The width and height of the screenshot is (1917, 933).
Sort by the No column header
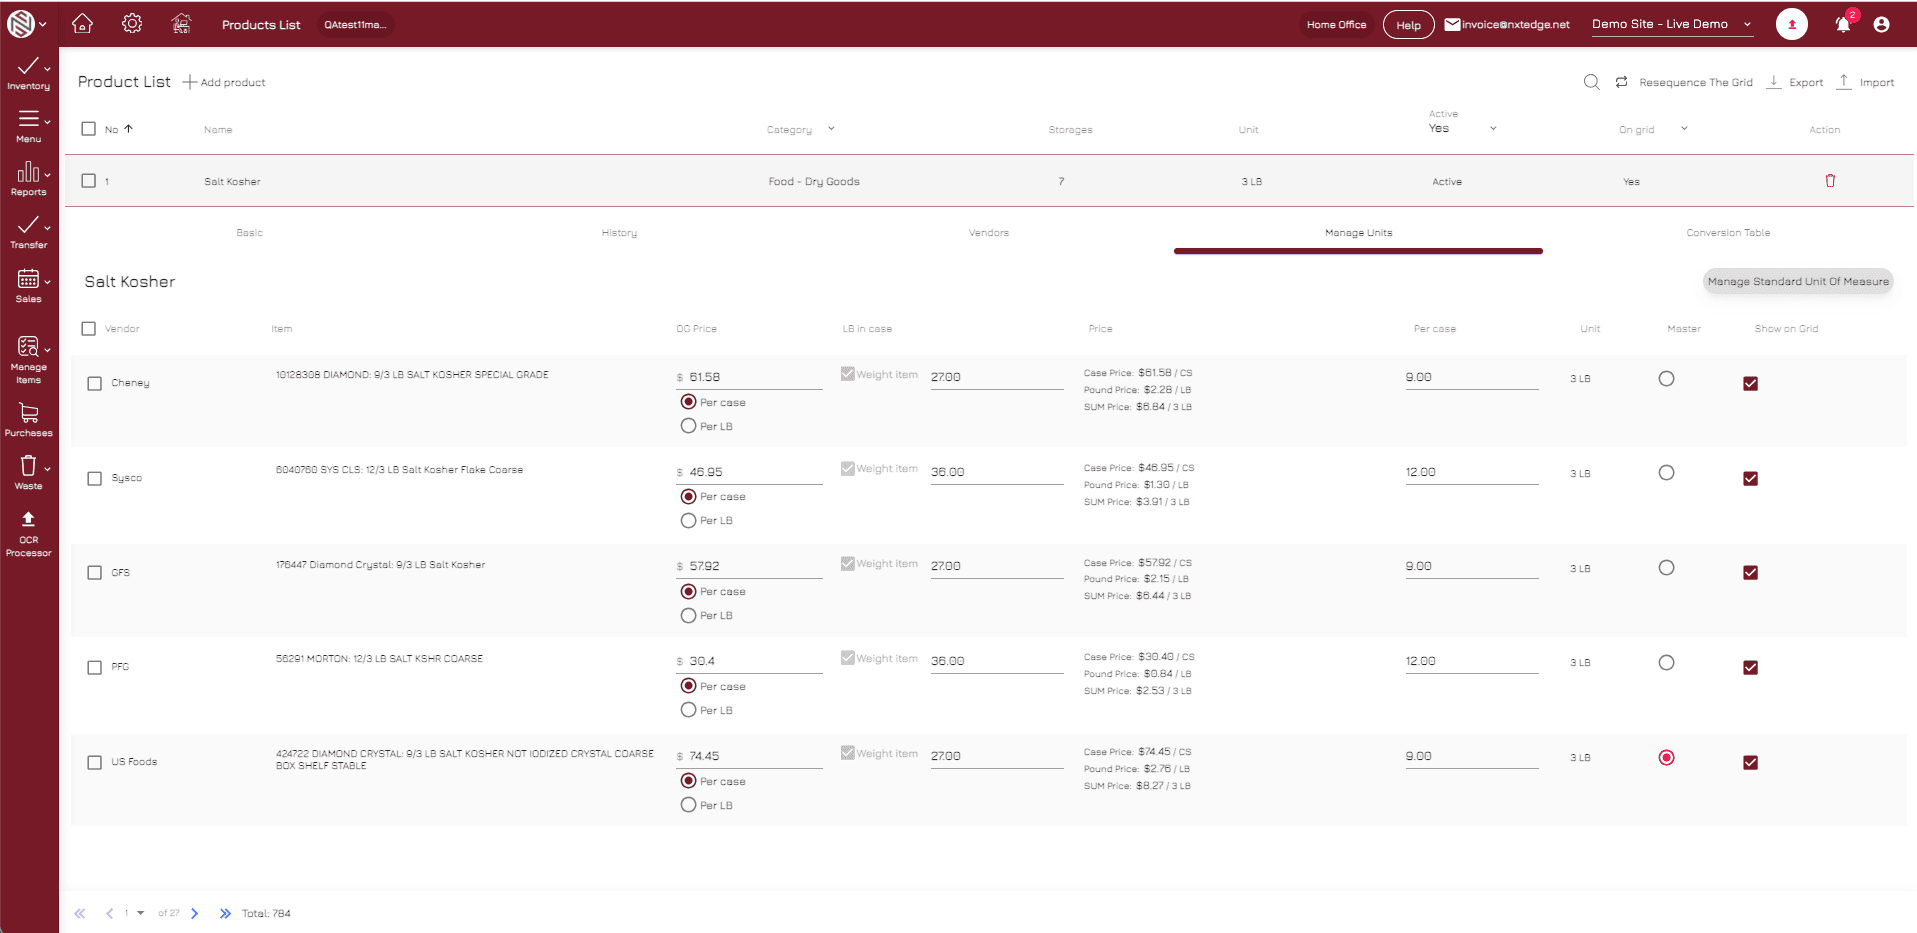[x=119, y=129]
